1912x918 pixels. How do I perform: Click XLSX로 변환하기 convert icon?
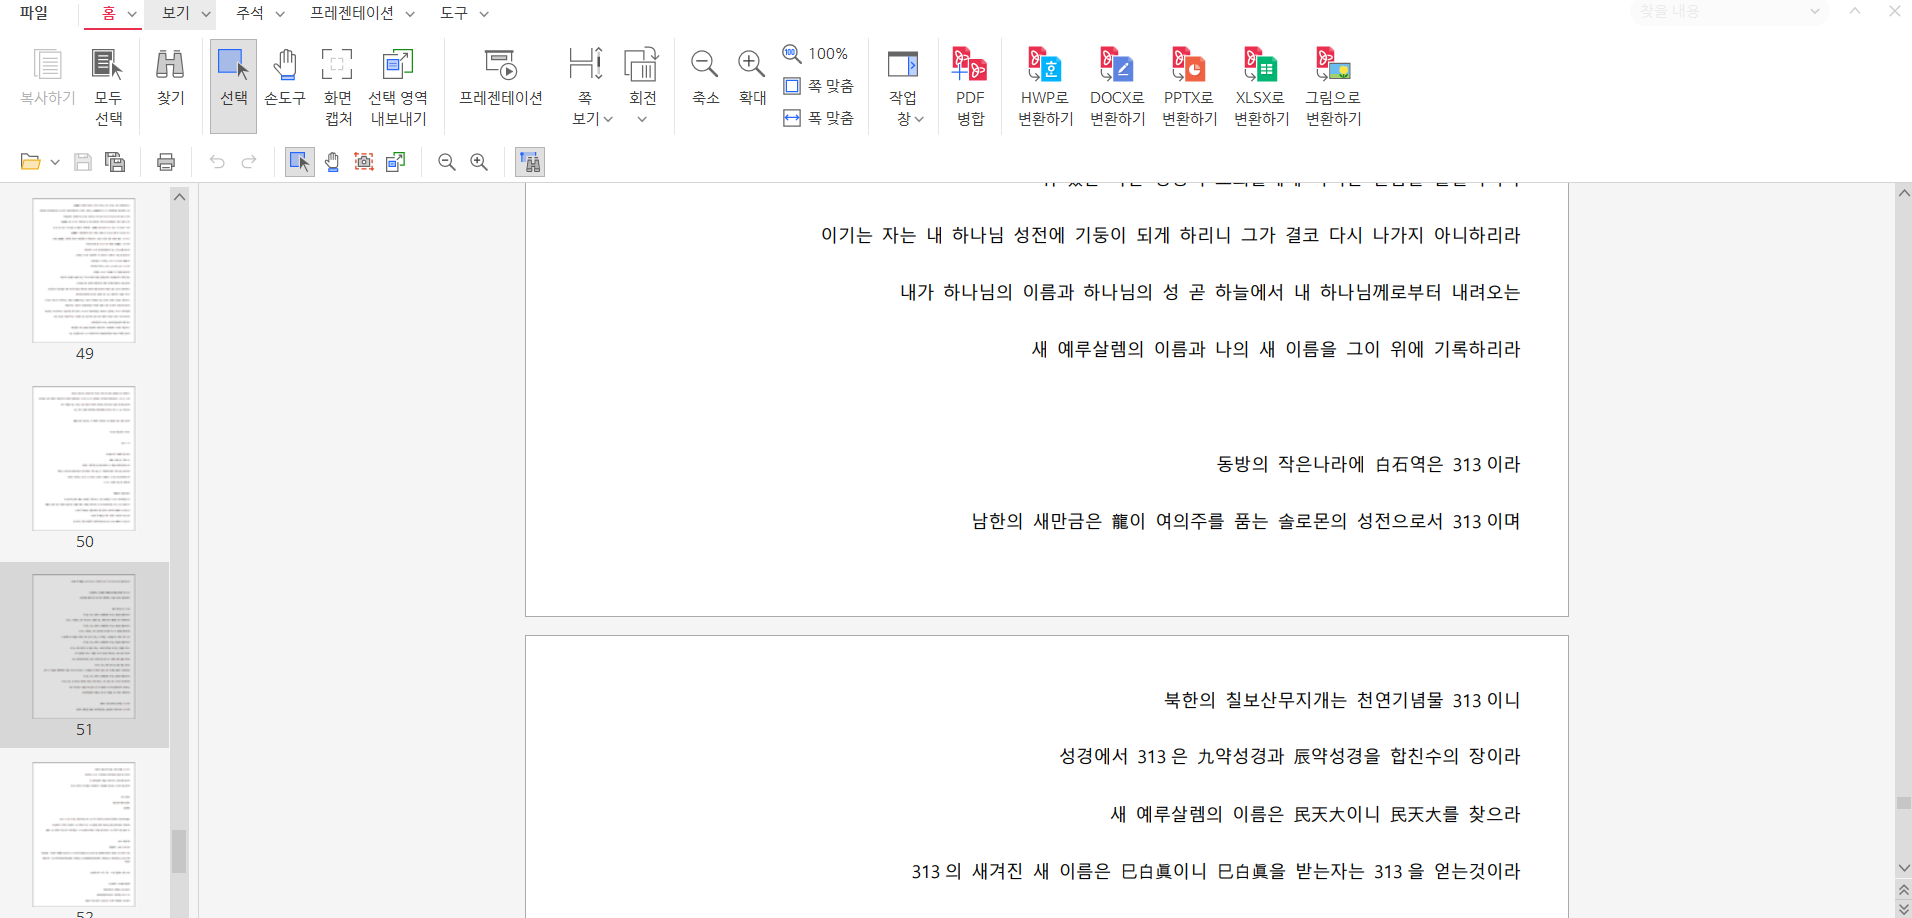click(x=1261, y=86)
